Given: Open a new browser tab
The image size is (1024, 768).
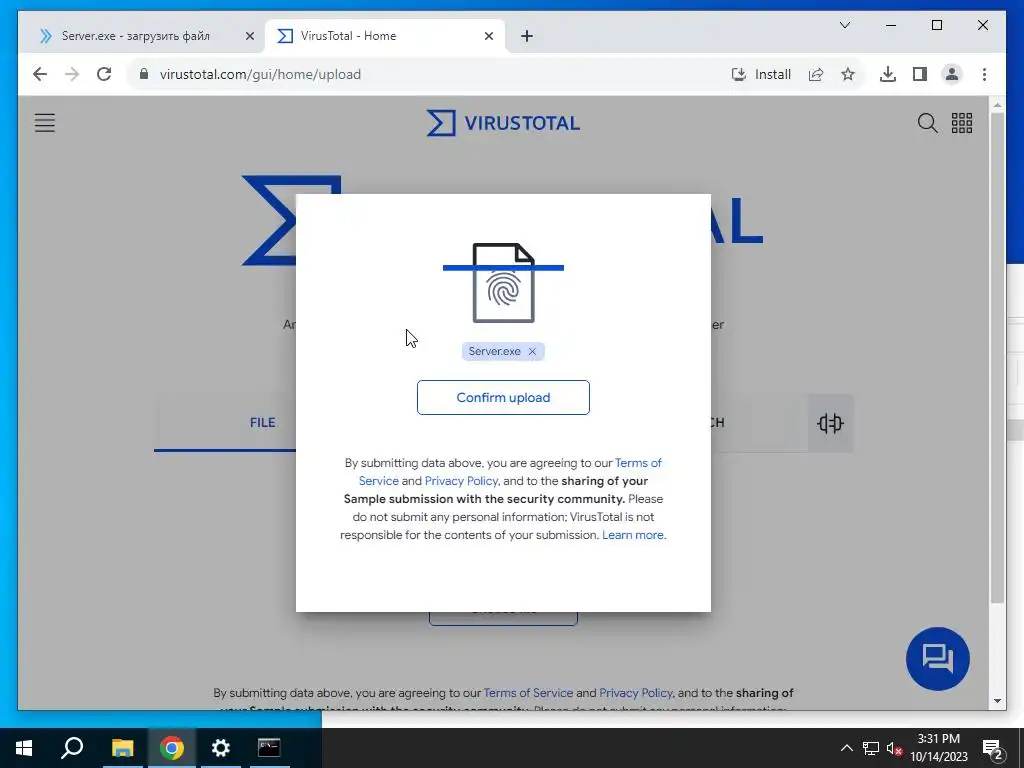Looking at the screenshot, I should point(527,36).
